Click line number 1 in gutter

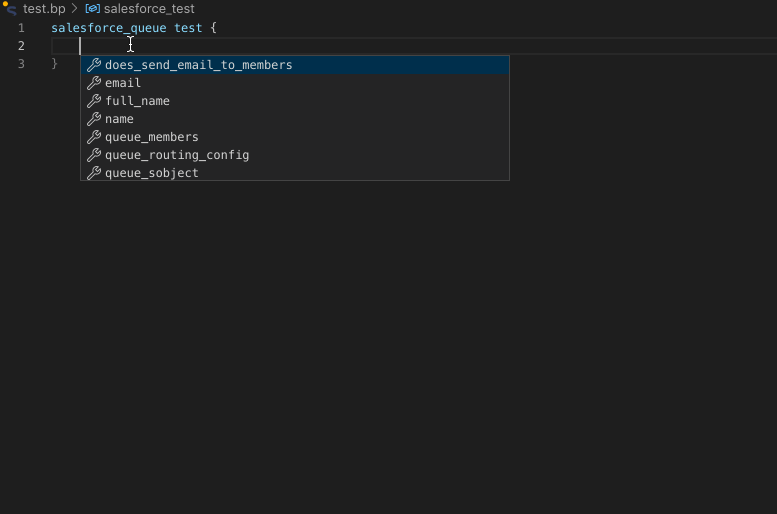coord(21,28)
